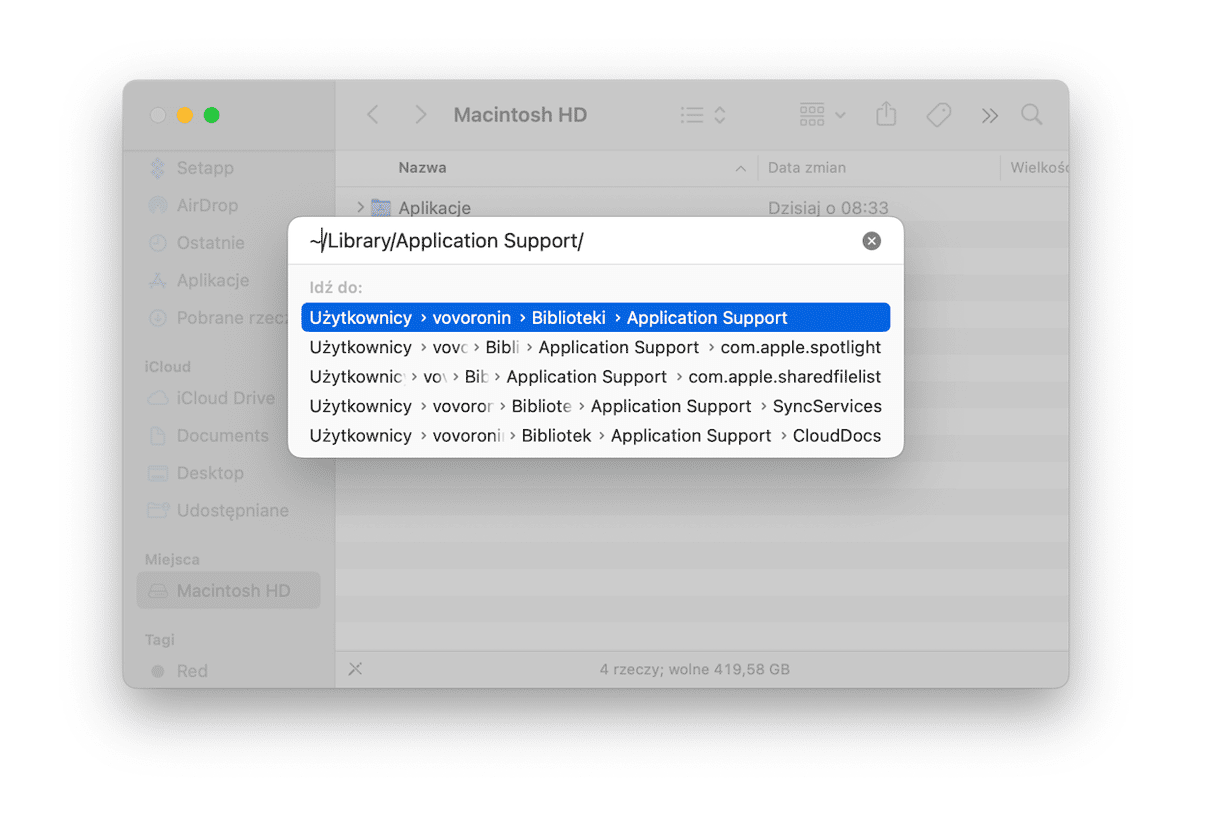1216x815 pixels.
Task: Expand the Aplikacje folder disclosure arrow
Action: pyautogui.click(x=361, y=208)
